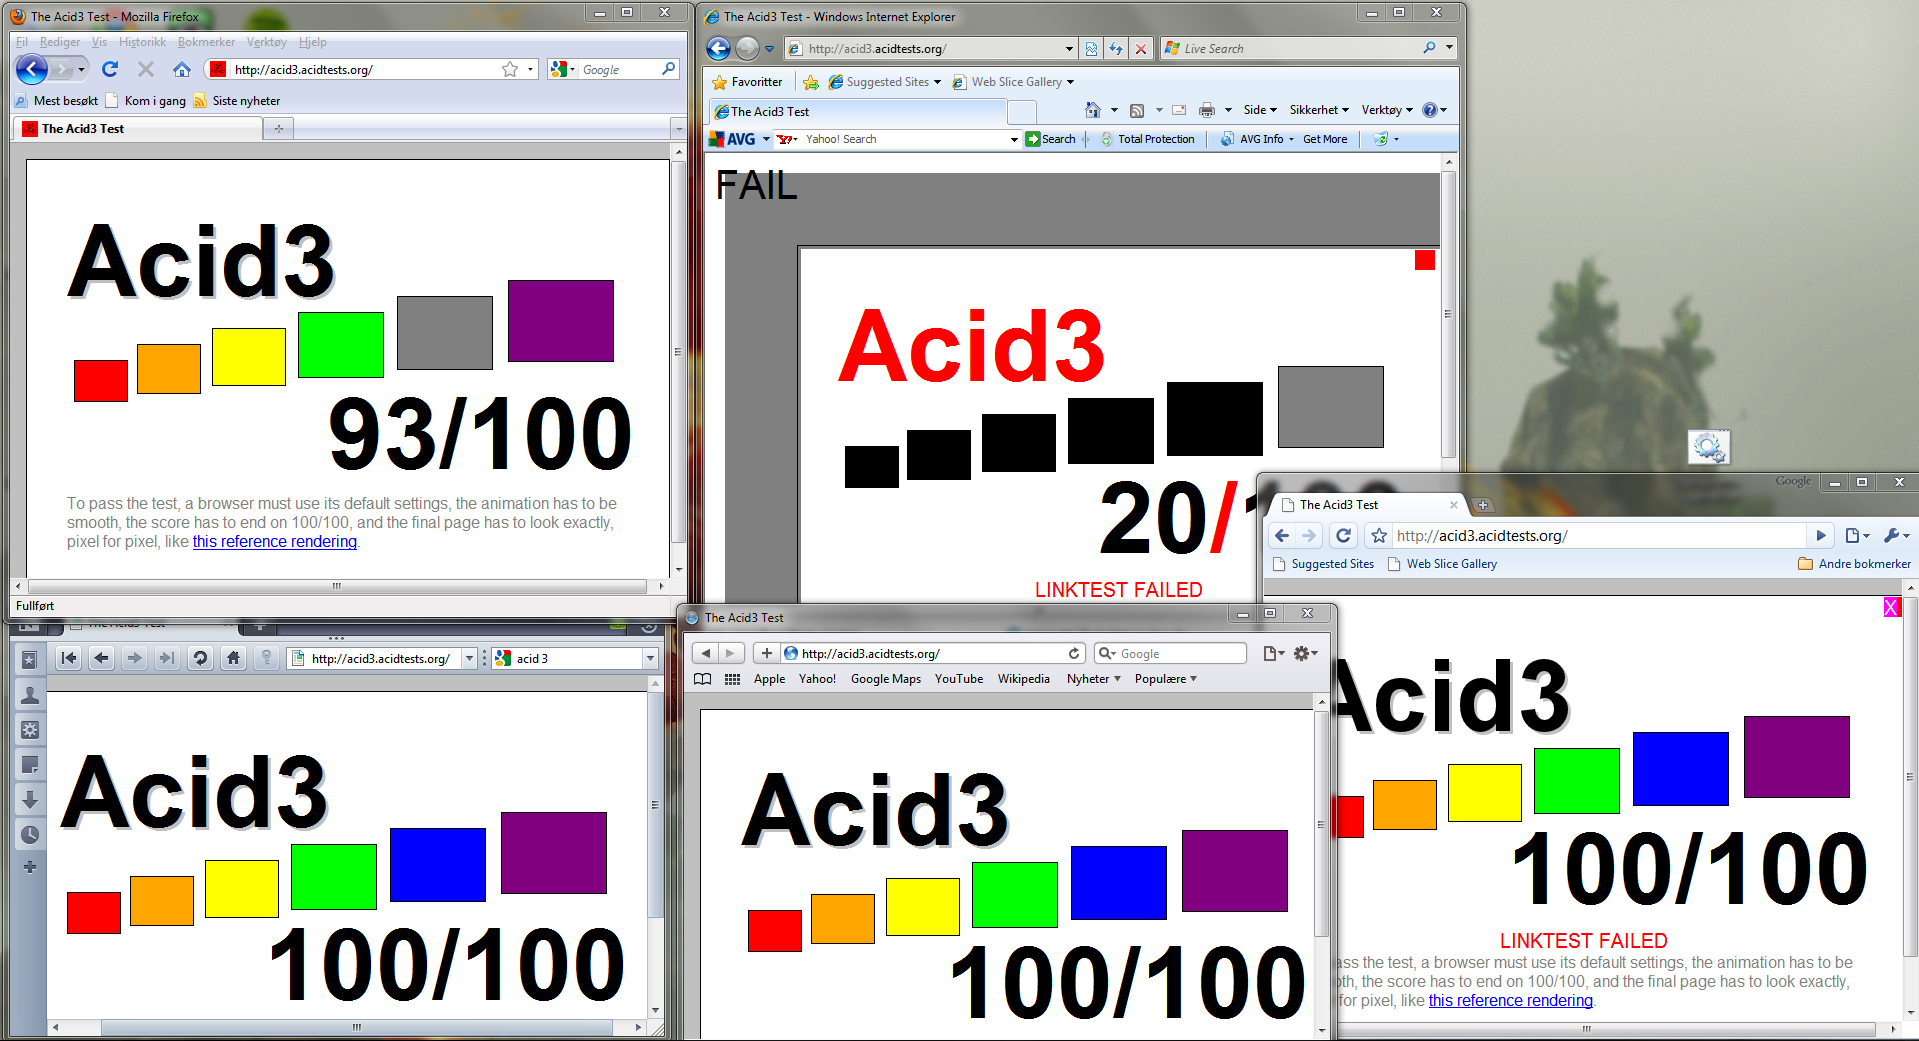Click Firefox stop loading X icon
1919x1041 pixels.
pyautogui.click(x=146, y=69)
